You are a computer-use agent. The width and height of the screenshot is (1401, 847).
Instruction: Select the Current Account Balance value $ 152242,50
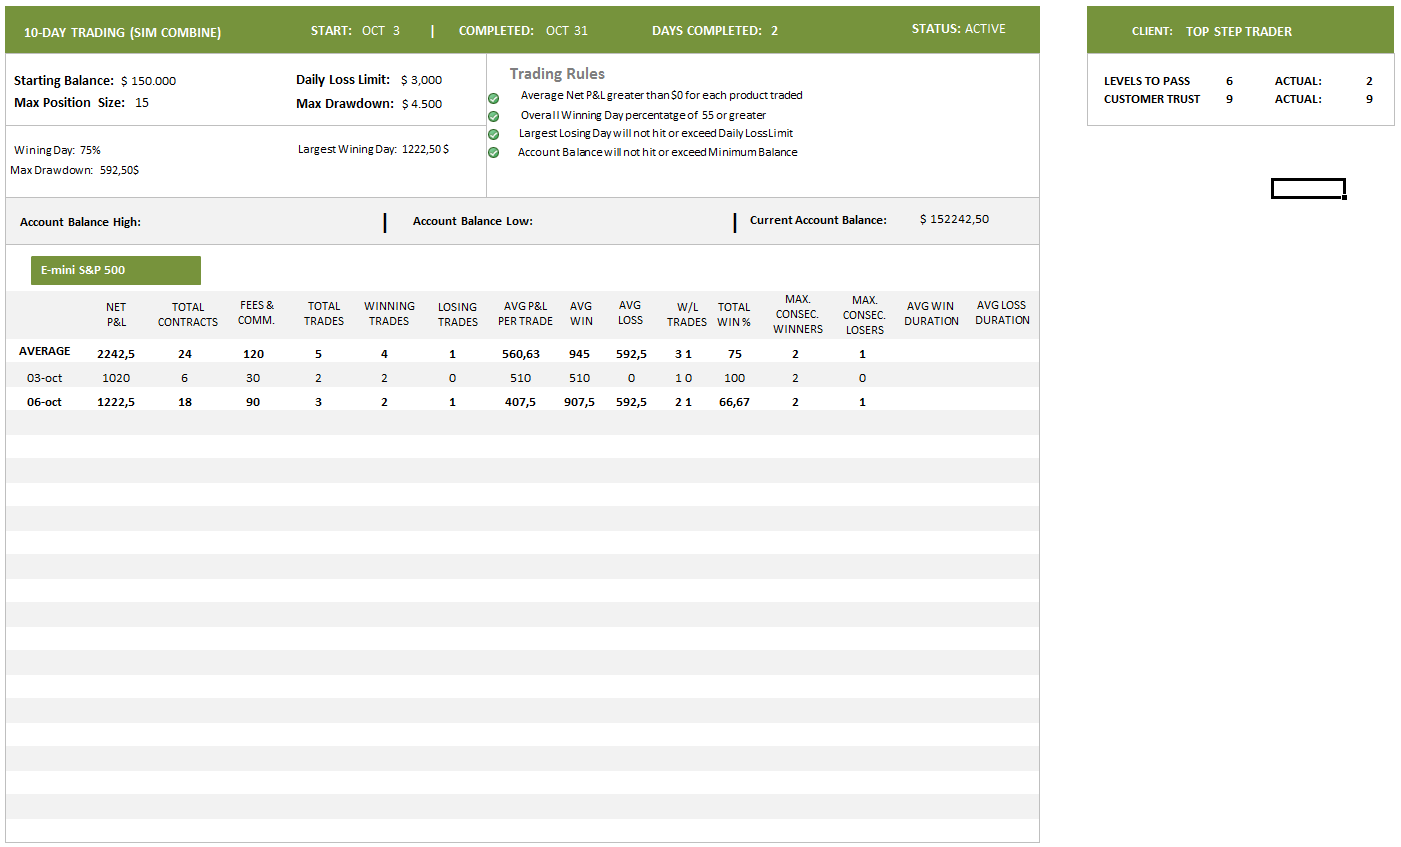[x=954, y=219]
